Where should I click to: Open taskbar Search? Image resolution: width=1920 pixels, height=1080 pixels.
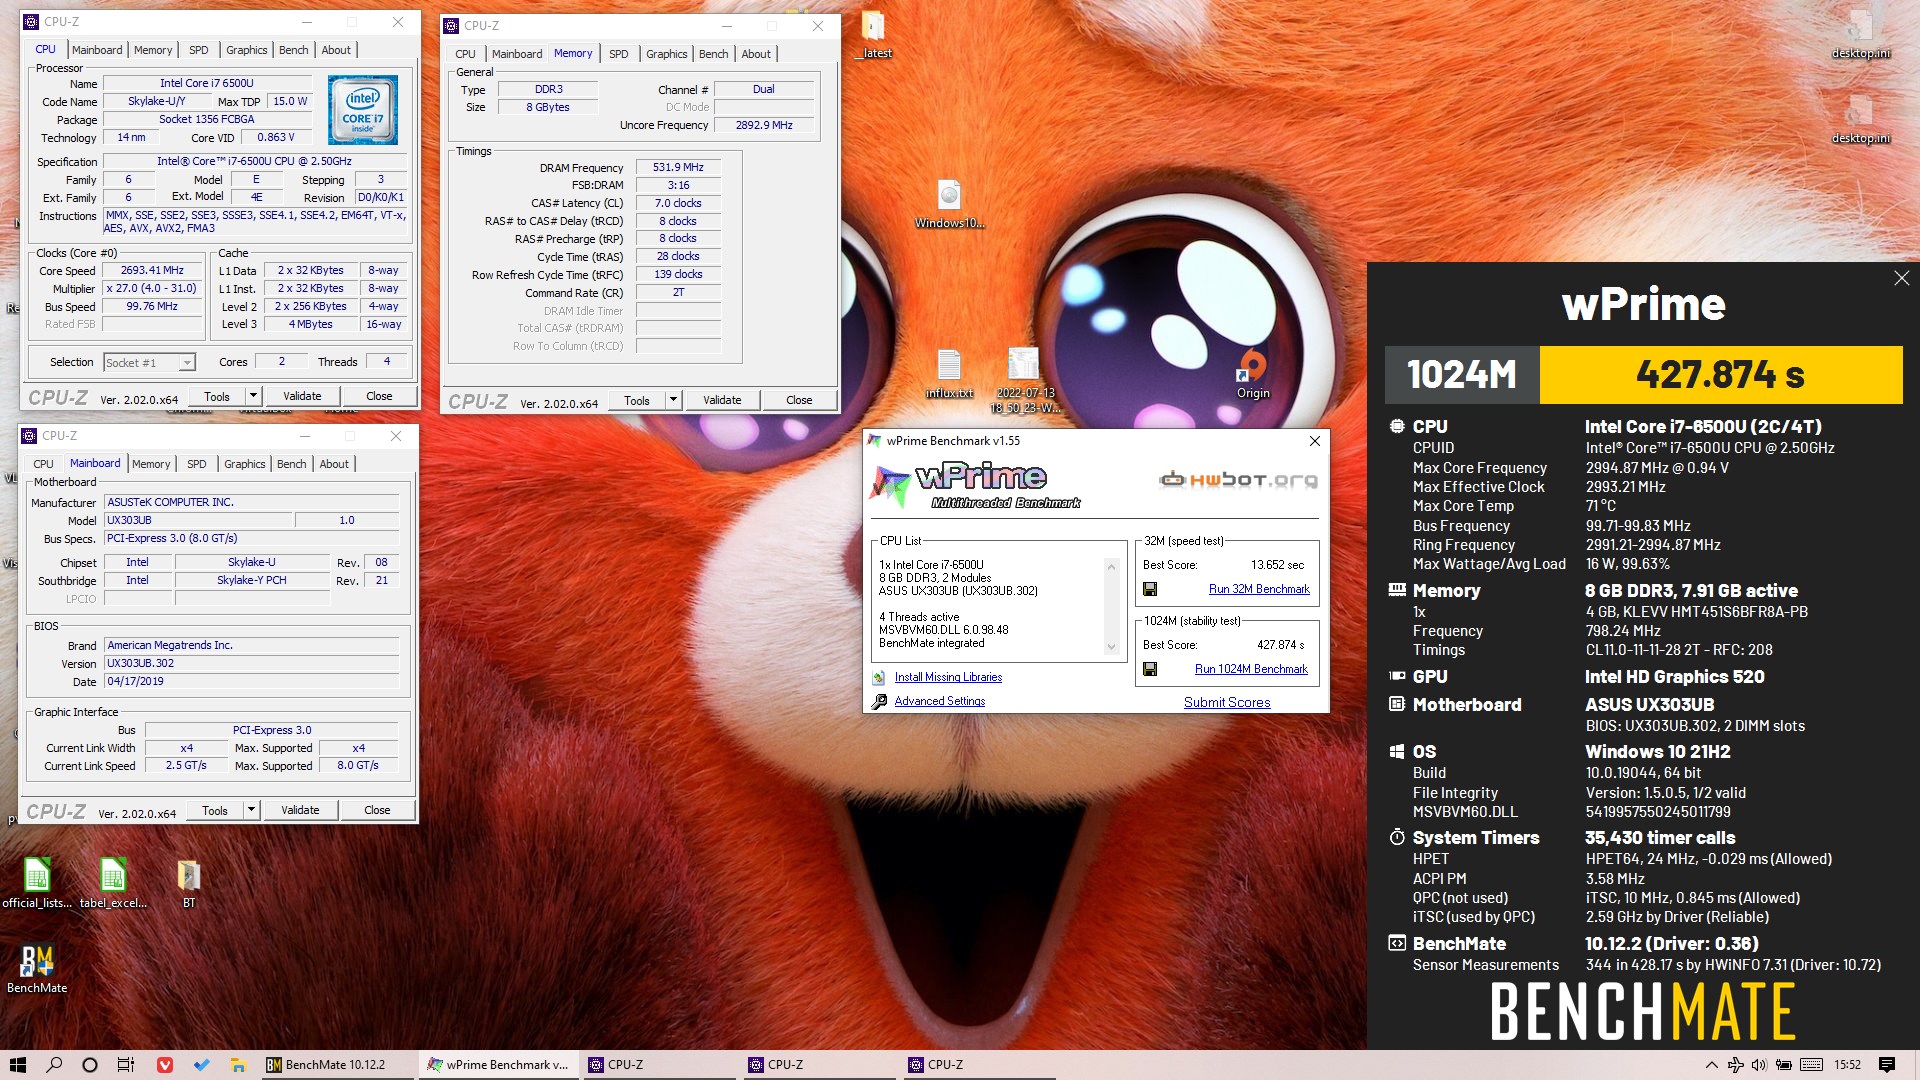click(x=54, y=1065)
